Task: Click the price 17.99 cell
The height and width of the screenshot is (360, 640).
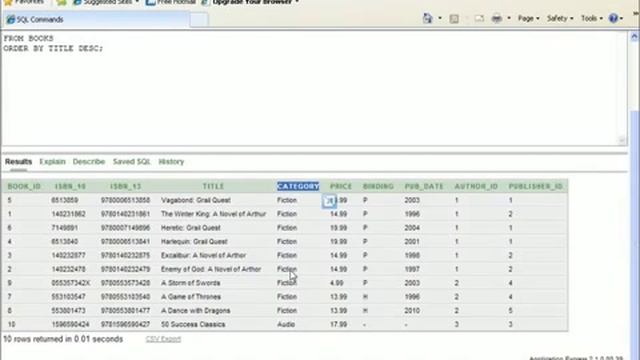Action: pos(338,324)
